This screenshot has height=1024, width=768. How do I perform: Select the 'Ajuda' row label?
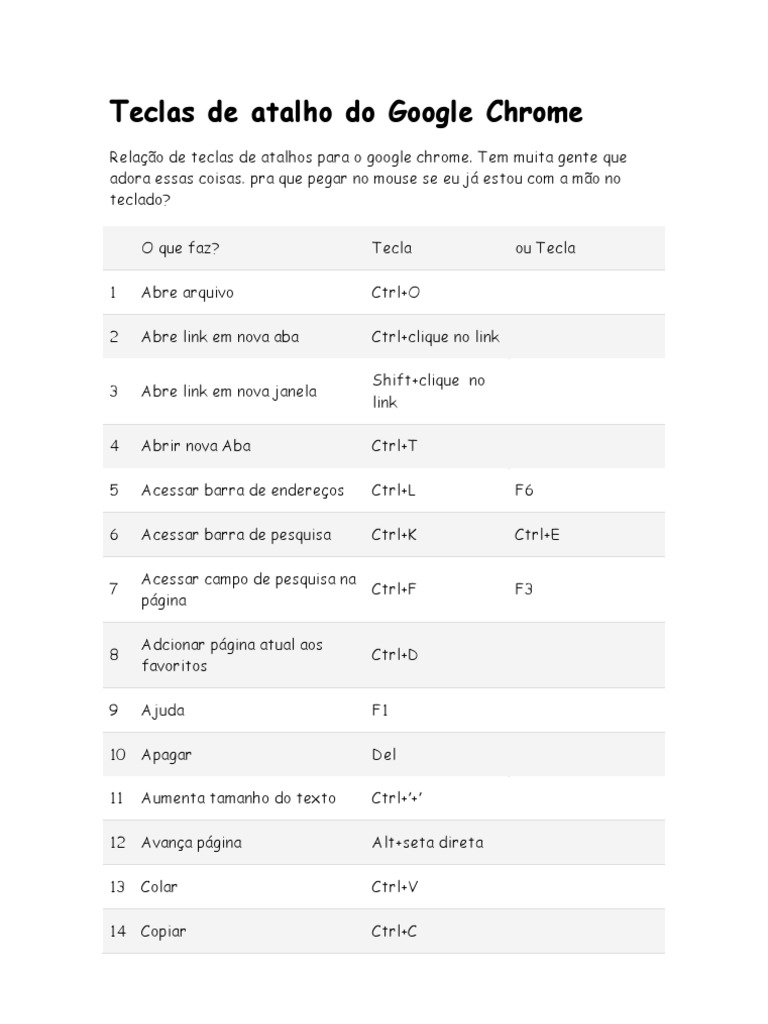tap(163, 711)
